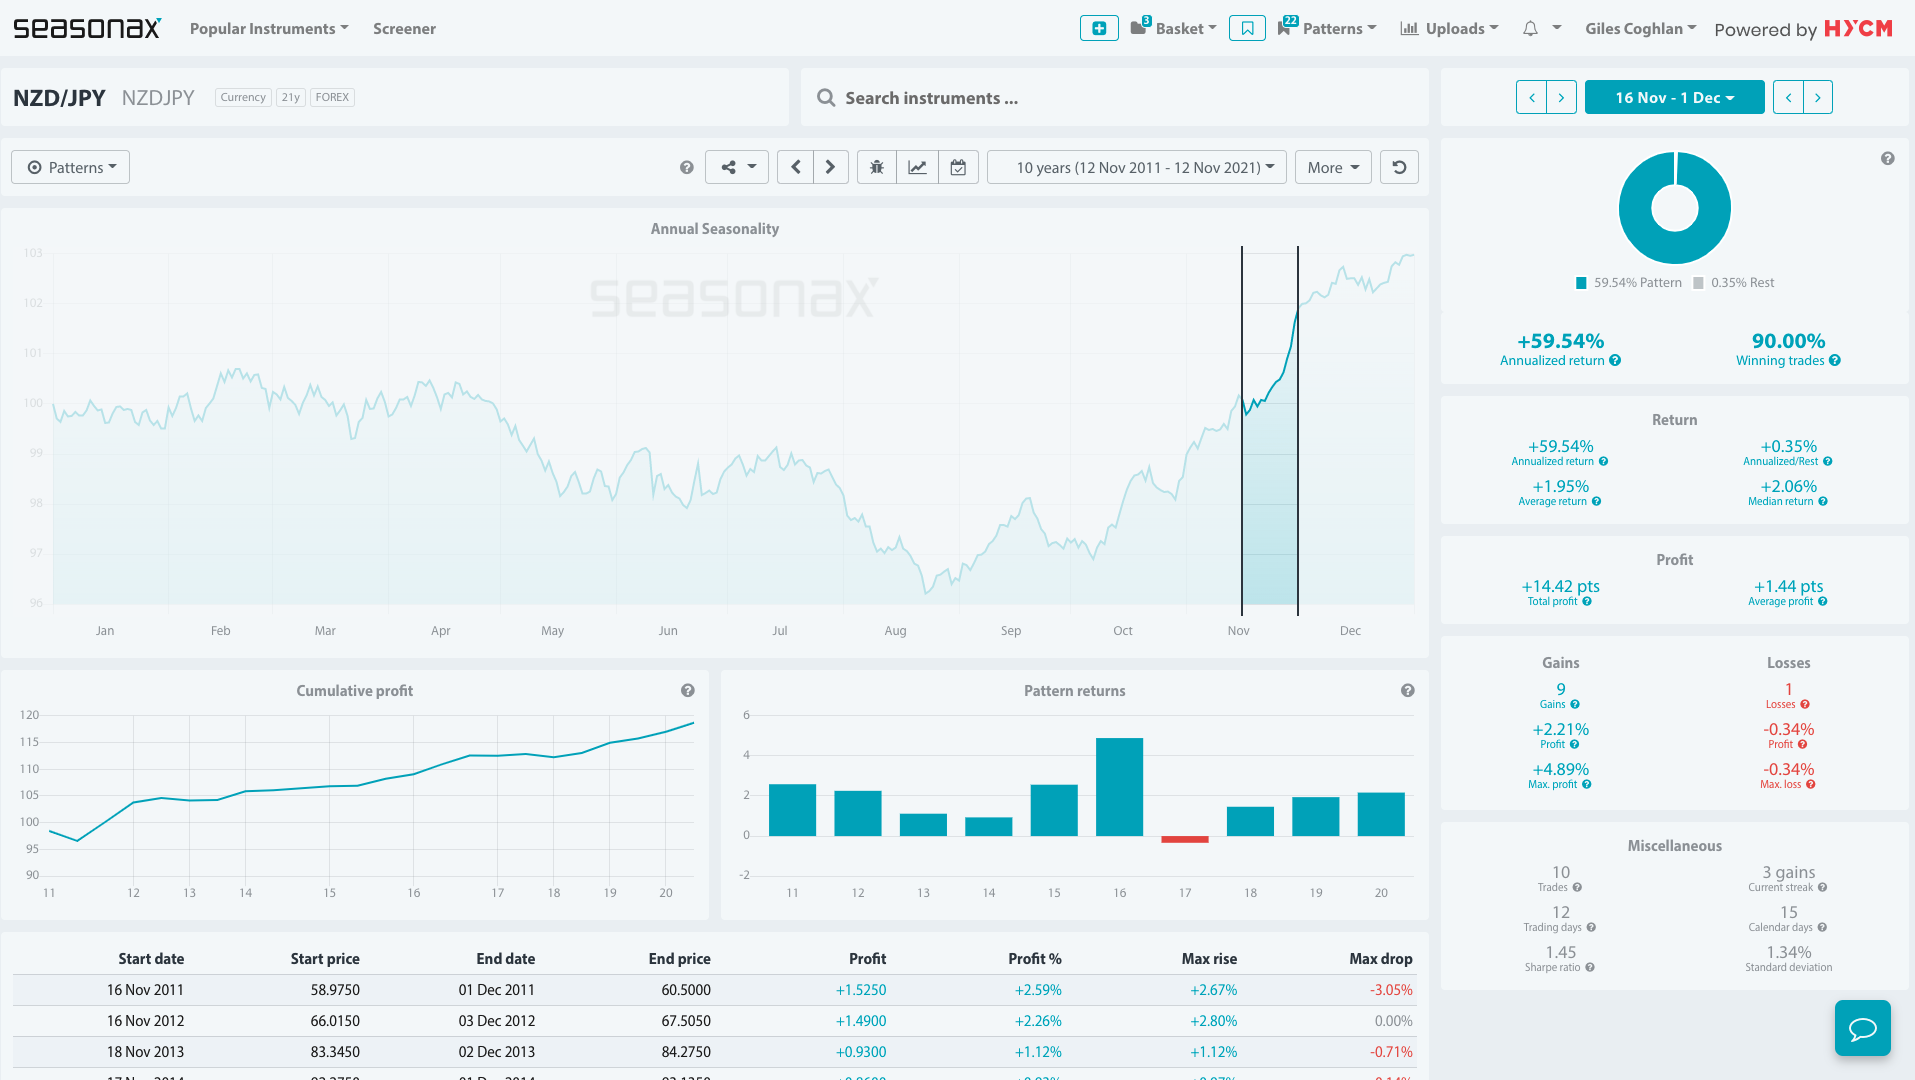Click the red 2017 bar in Pattern returns
Image resolution: width=1915 pixels, height=1080 pixels.
[1185, 839]
